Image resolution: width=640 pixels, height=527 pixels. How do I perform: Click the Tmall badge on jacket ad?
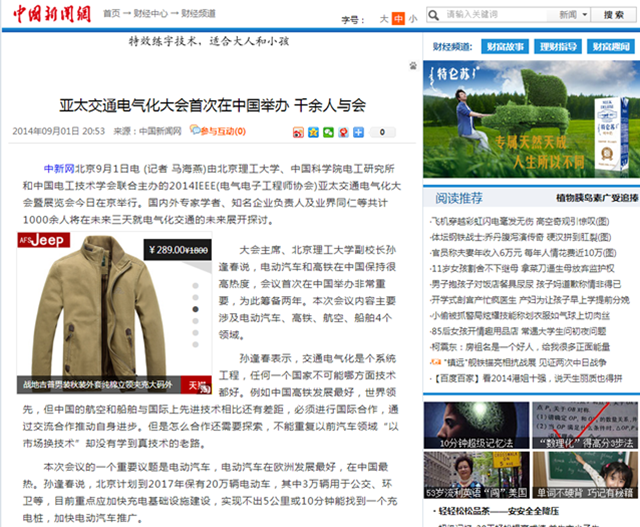point(198,383)
